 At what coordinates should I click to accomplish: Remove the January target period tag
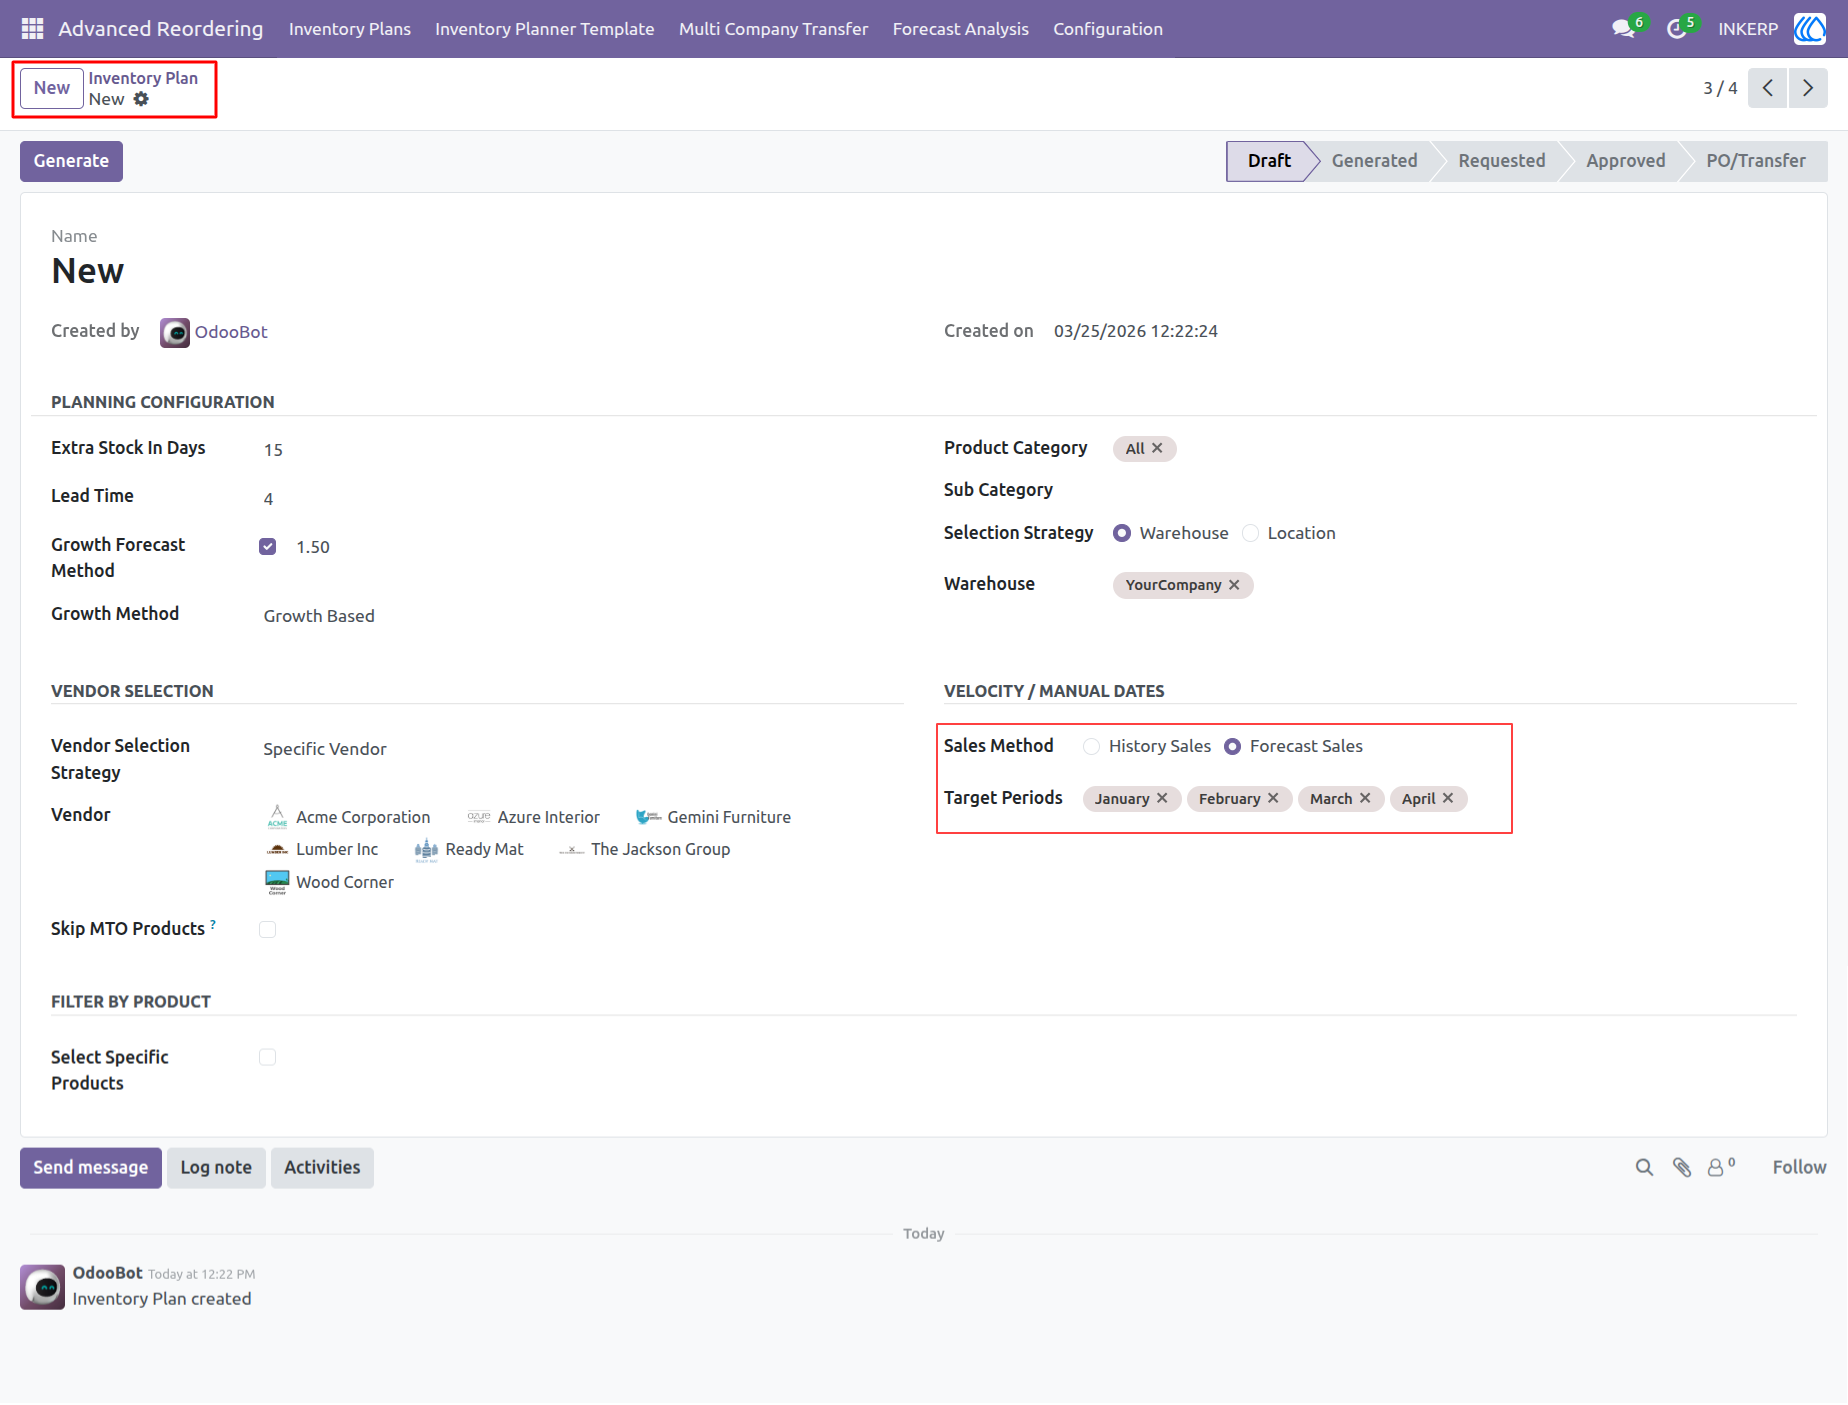pyautogui.click(x=1162, y=798)
